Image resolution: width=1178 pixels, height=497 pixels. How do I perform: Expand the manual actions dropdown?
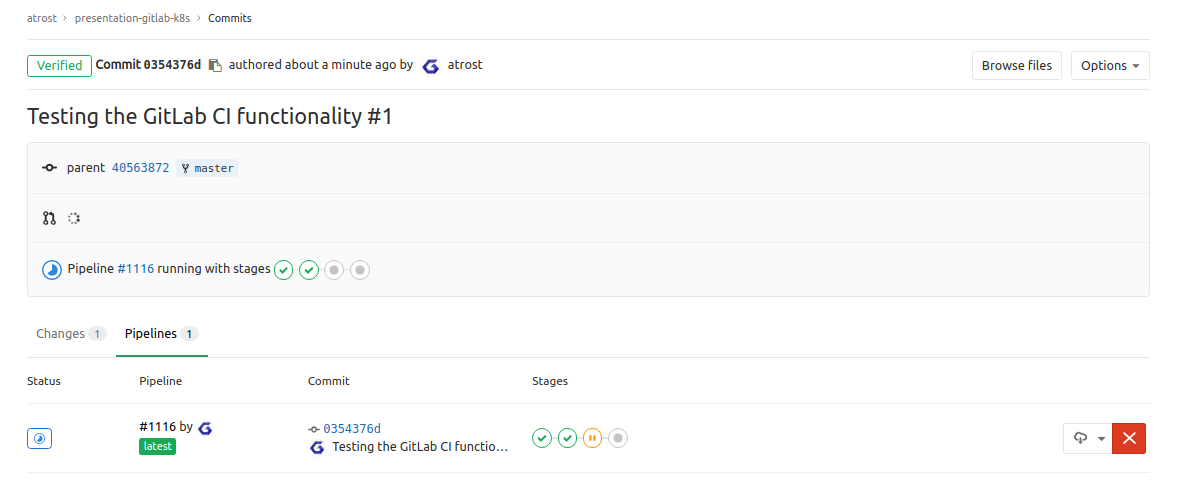coord(1089,438)
